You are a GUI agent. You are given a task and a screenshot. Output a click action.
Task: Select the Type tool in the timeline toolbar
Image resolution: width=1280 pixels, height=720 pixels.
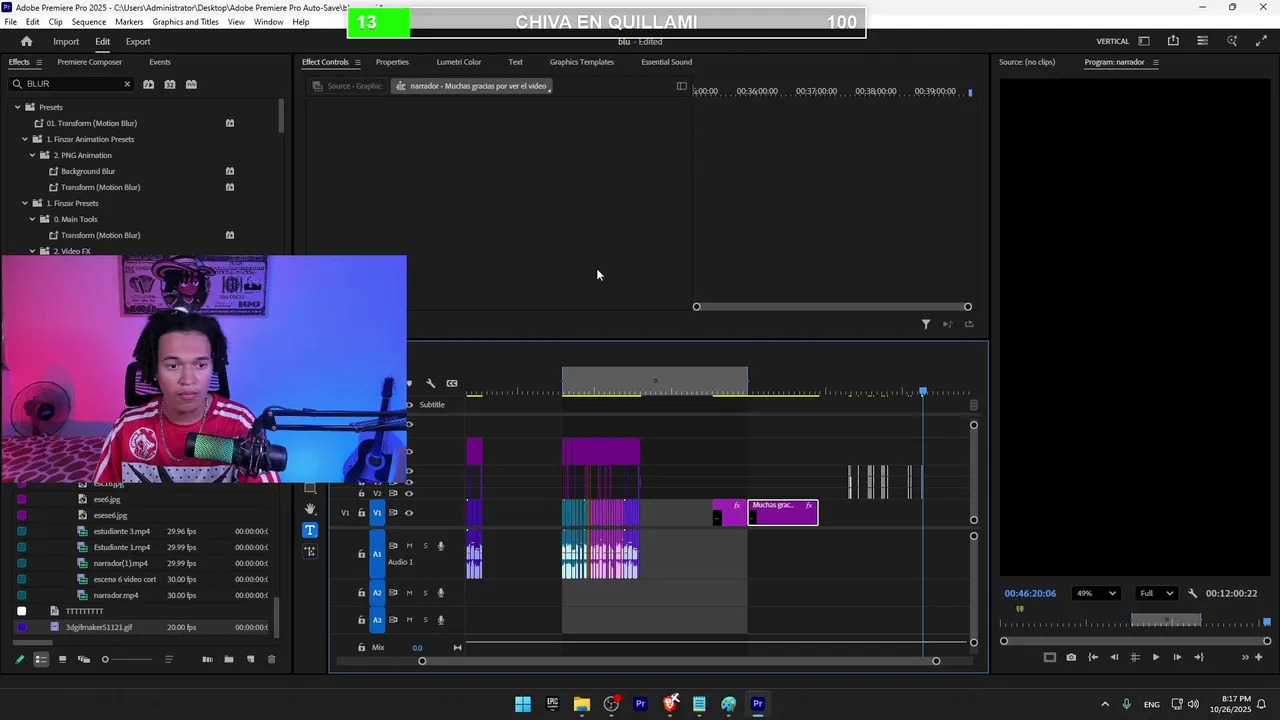(x=310, y=530)
